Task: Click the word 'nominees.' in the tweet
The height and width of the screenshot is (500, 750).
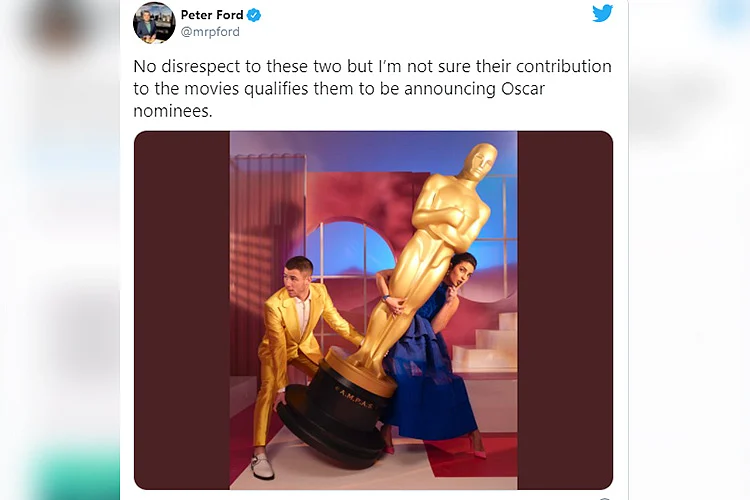Action: pyautogui.click(x=173, y=111)
